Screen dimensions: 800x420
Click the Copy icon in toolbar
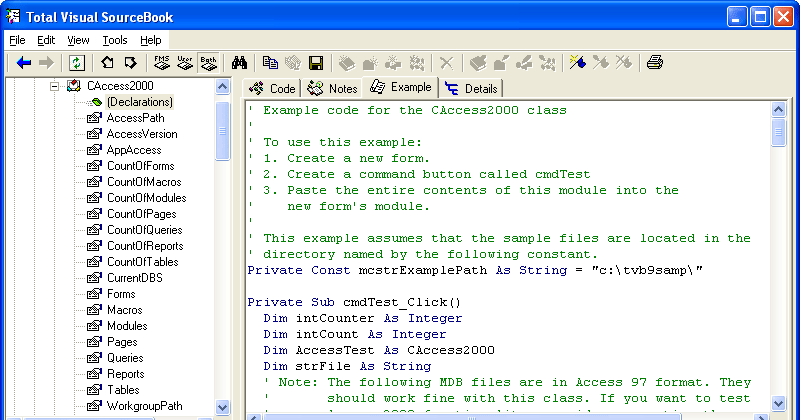[x=270, y=63]
